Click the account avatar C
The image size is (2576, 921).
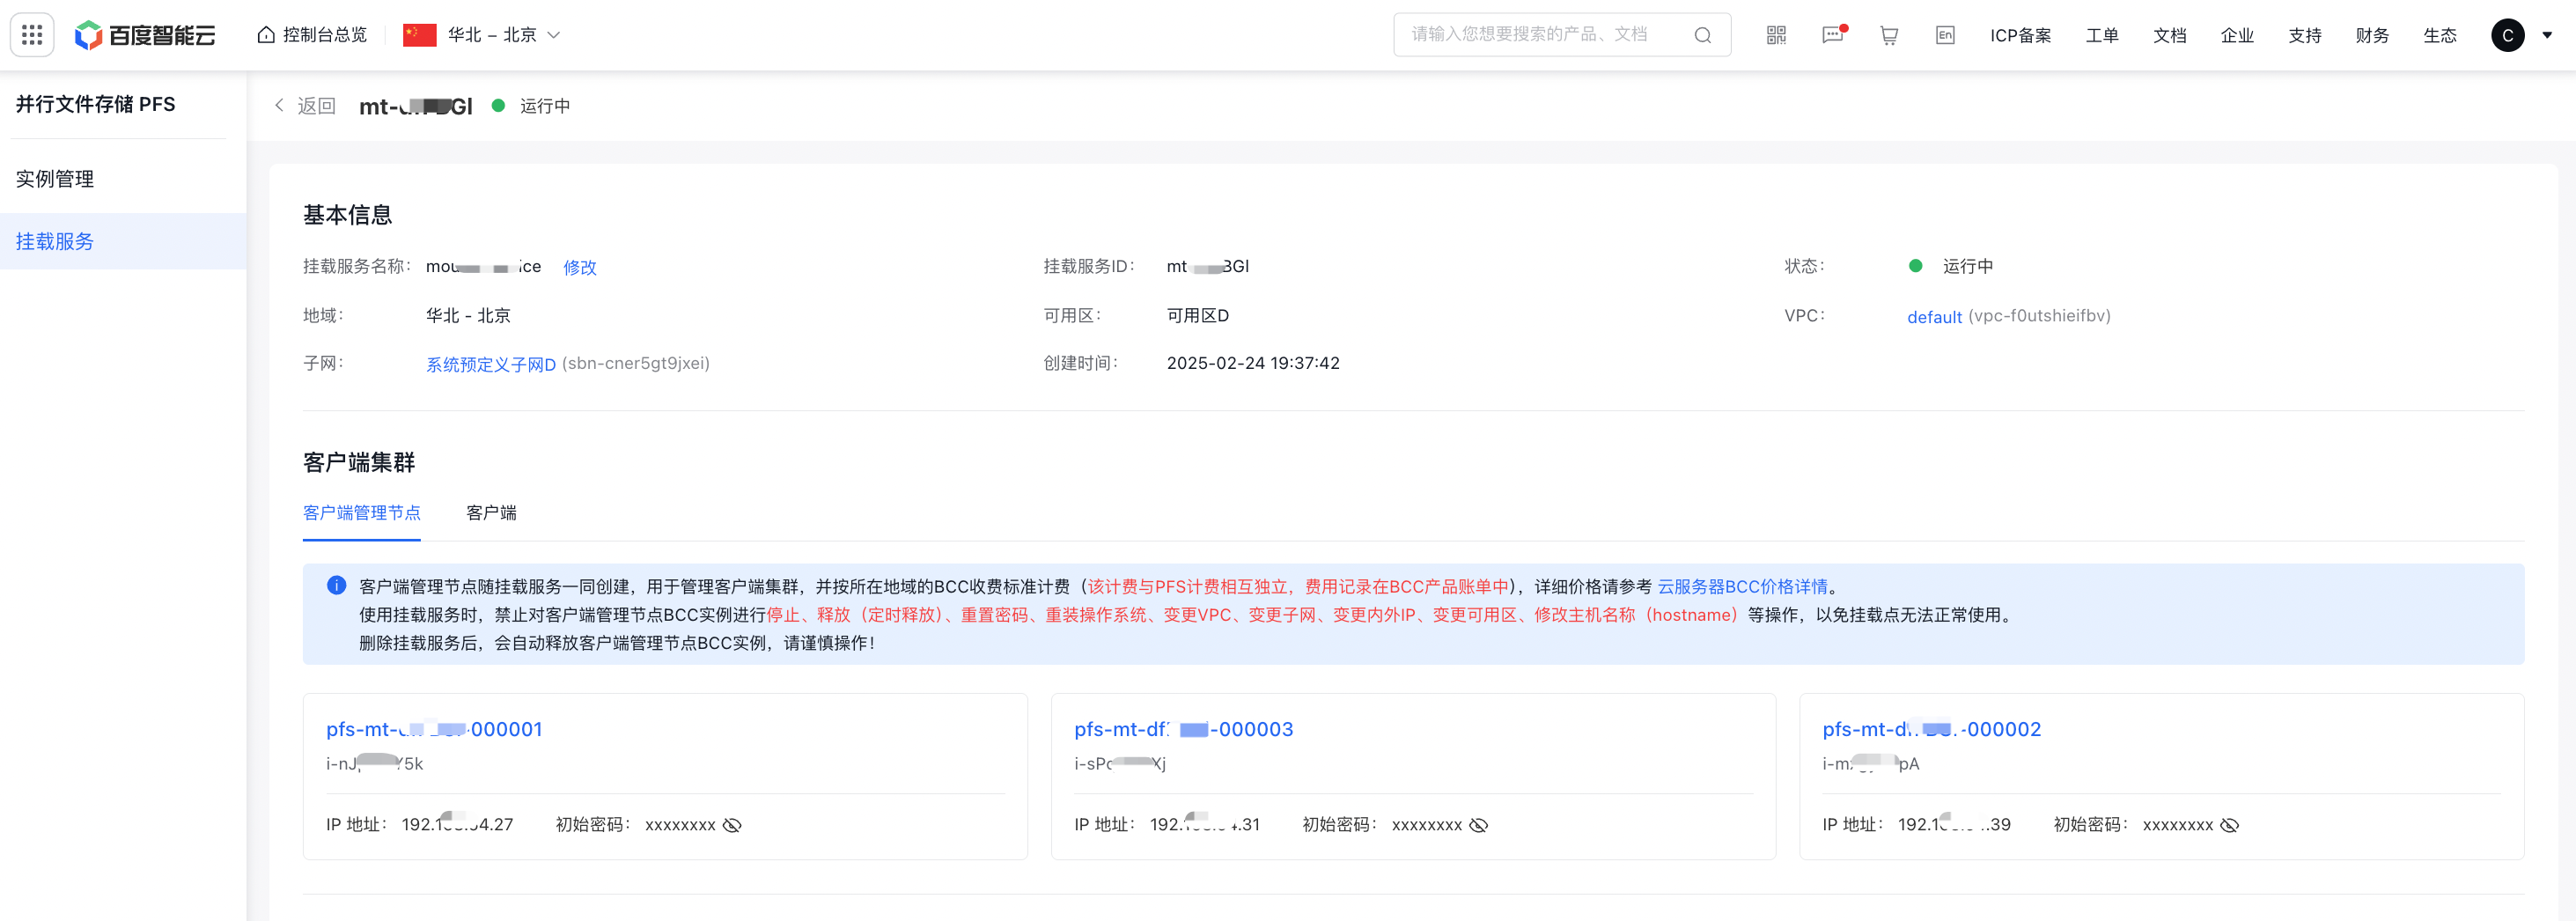click(x=2507, y=35)
